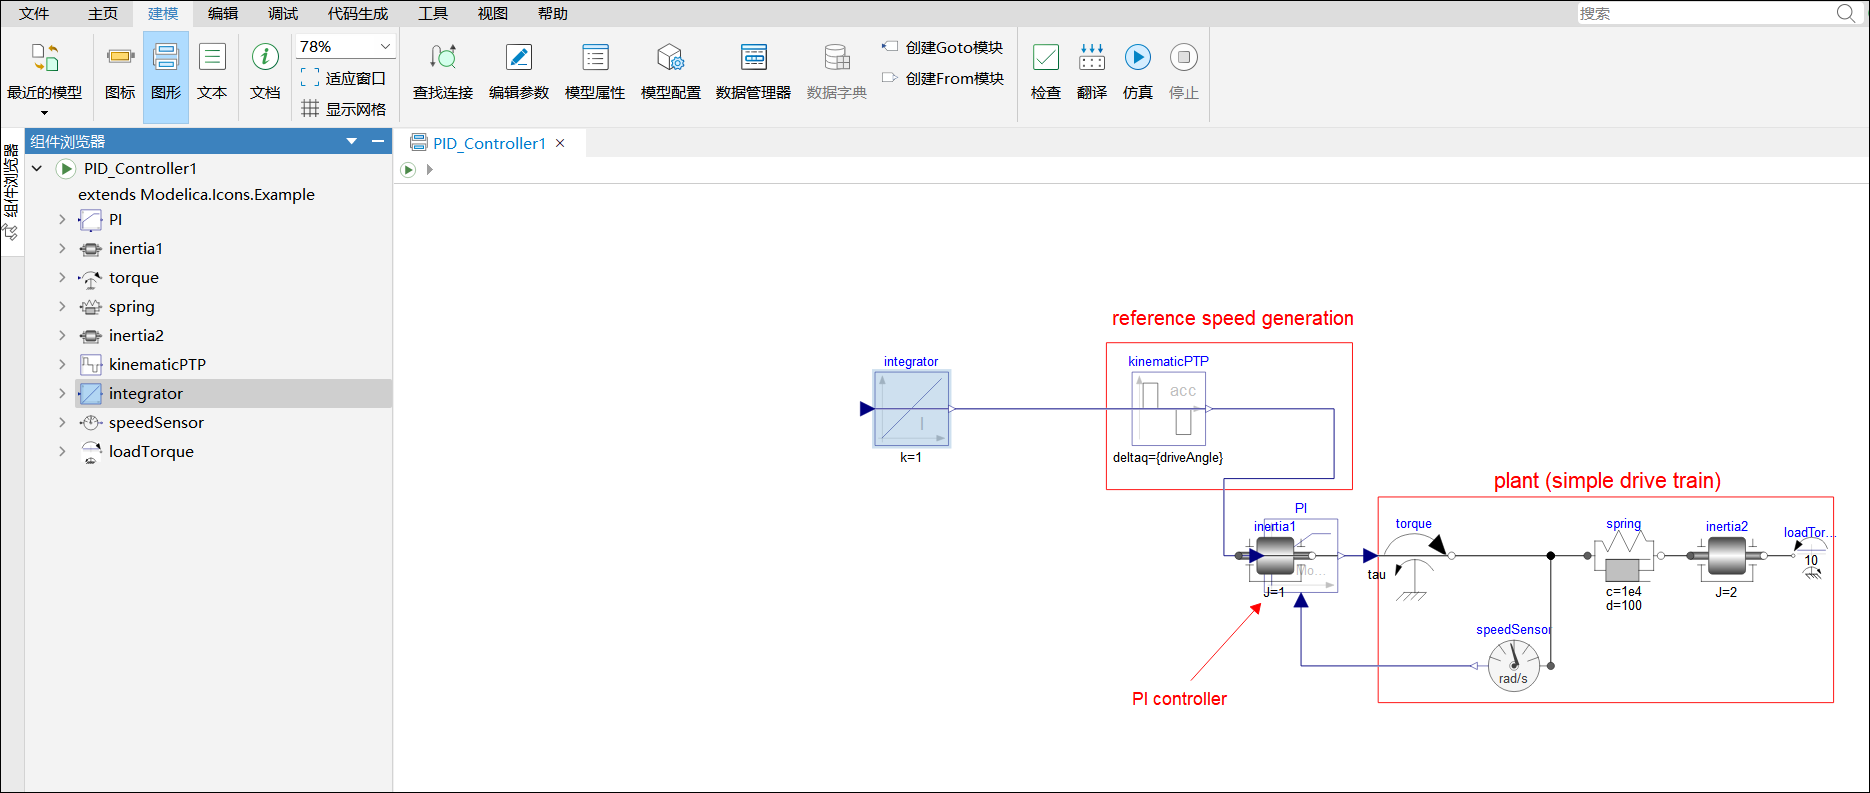The width and height of the screenshot is (1870, 793).
Task: Open the 调试 debug menu
Action: click(283, 14)
